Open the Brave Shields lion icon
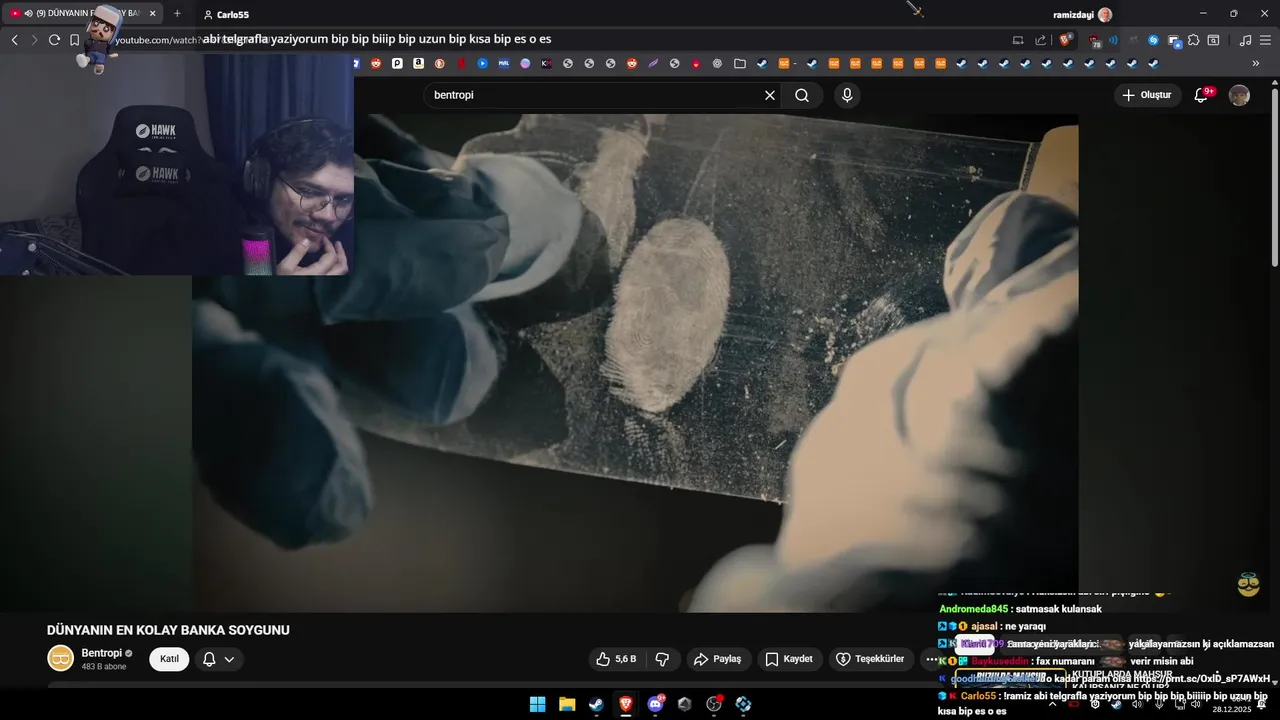This screenshot has width=1280, height=720. 1065,40
